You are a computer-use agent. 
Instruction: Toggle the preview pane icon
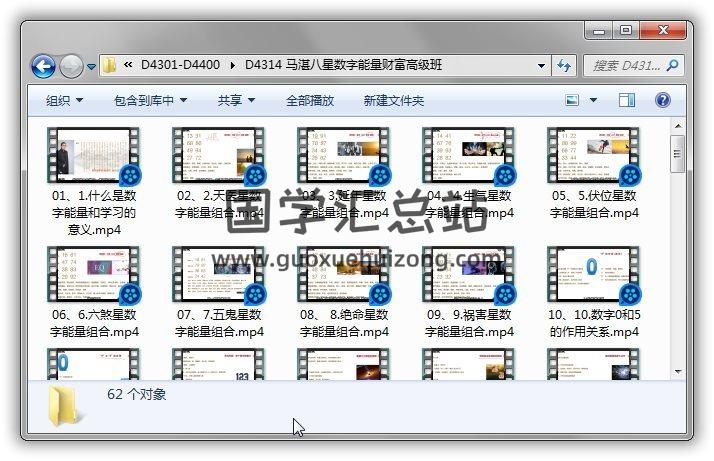[627, 100]
